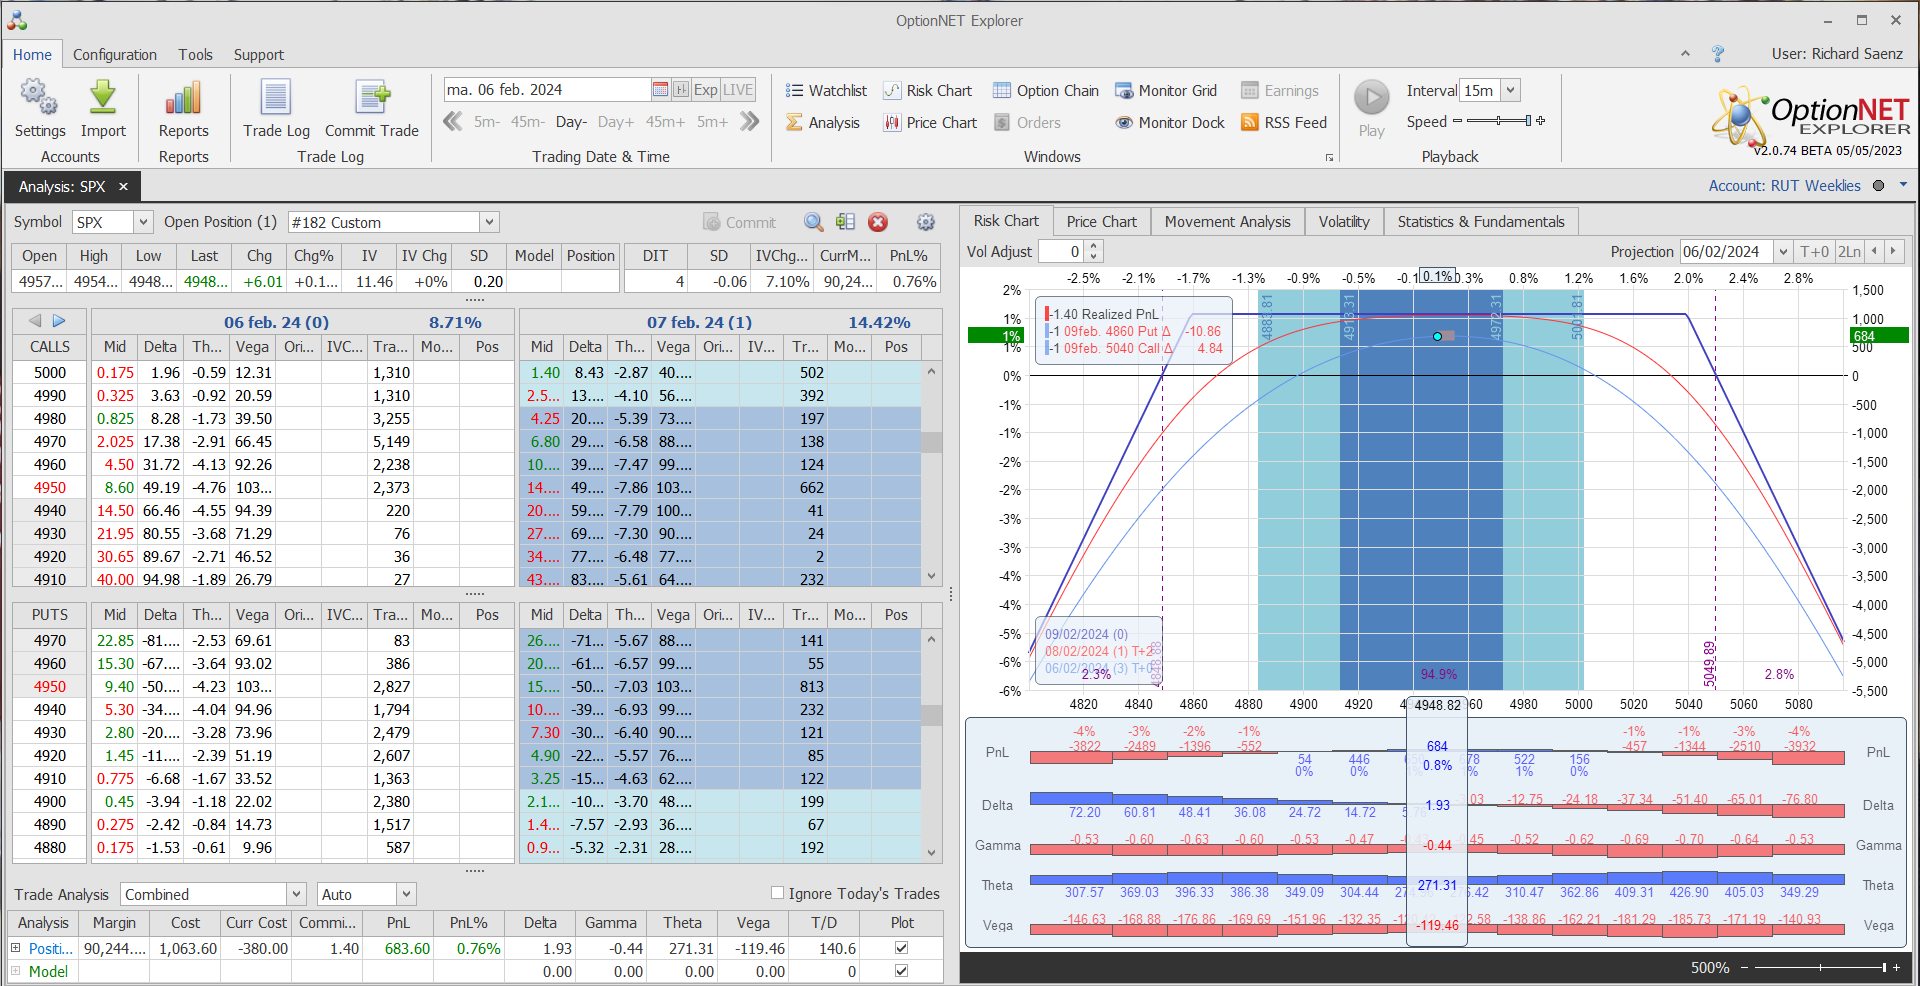The image size is (1920, 986).
Task: Open the Interval 15m dropdown
Action: pyautogui.click(x=1510, y=91)
